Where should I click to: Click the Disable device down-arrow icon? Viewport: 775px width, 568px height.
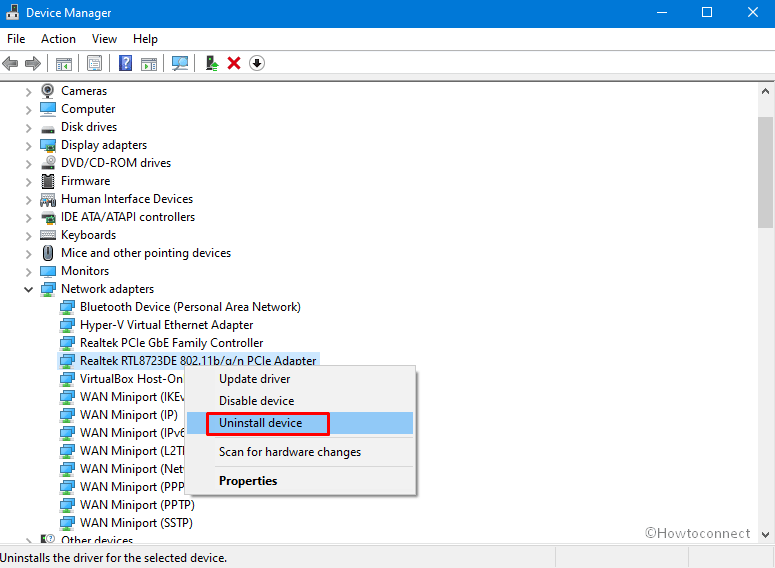257,63
